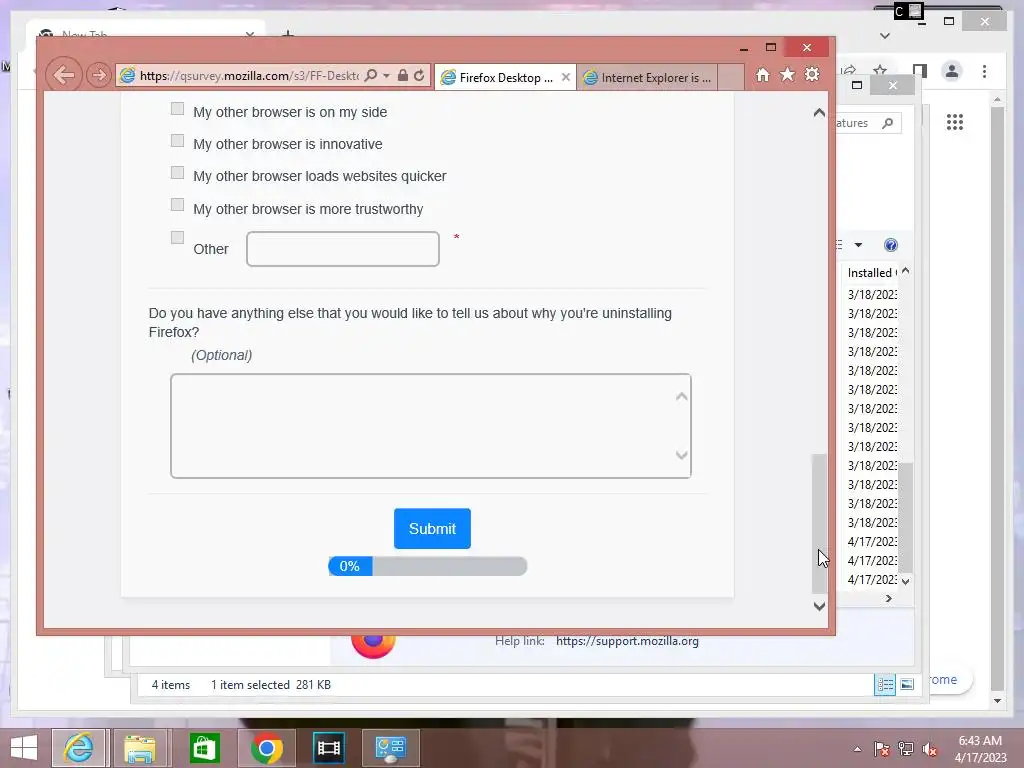1024x768 pixels.
Task: Click the 'Installed On' column header
Action: pyautogui.click(x=870, y=273)
